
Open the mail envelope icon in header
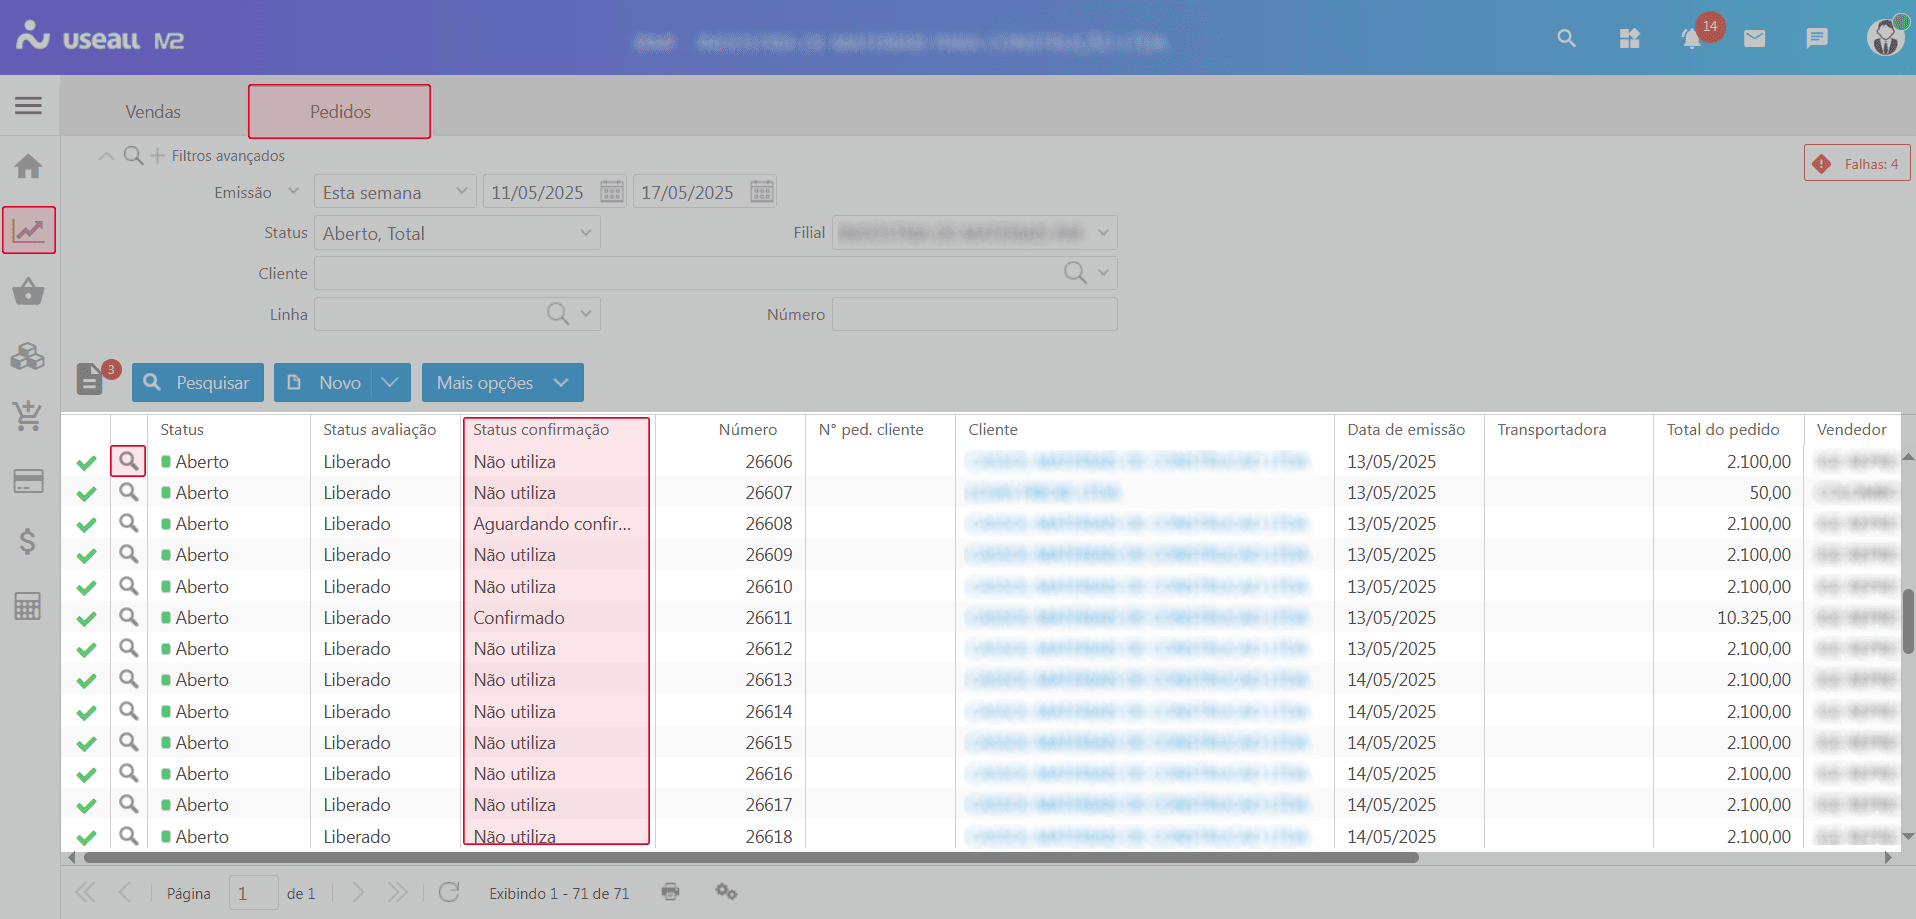[x=1754, y=39]
